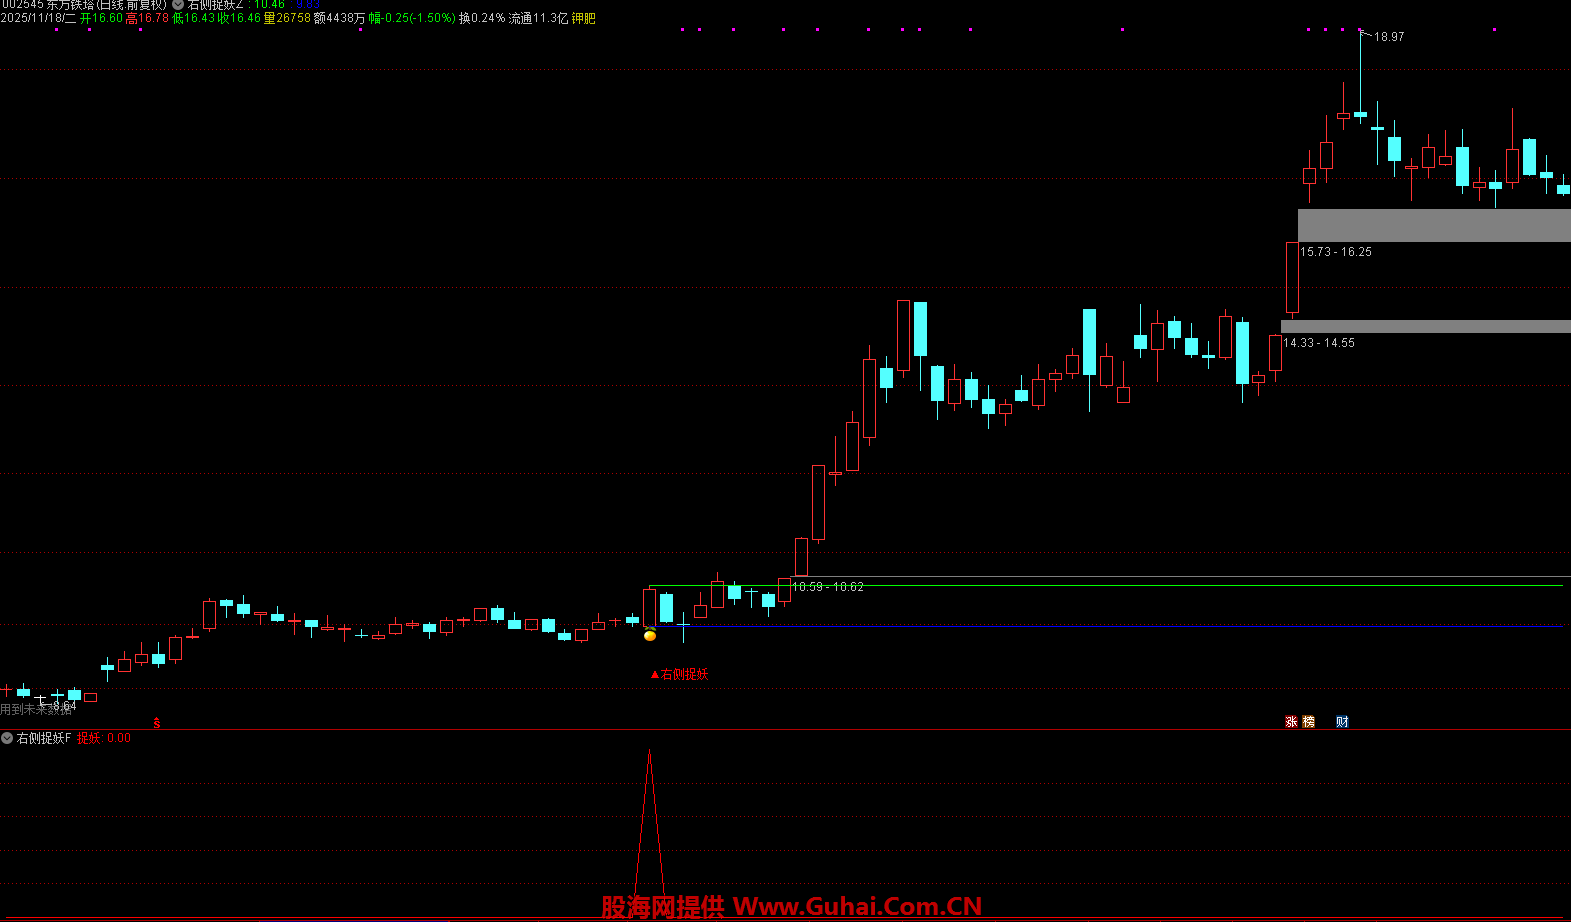
Task: Expand the 右侧捉妖Z main indicator dropdown
Action: coord(178,5)
